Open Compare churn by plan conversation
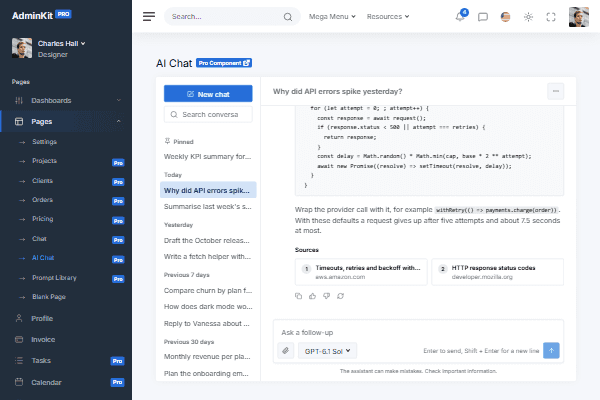Image resolution: width=600 pixels, height=400 pixels. [208, 291]
